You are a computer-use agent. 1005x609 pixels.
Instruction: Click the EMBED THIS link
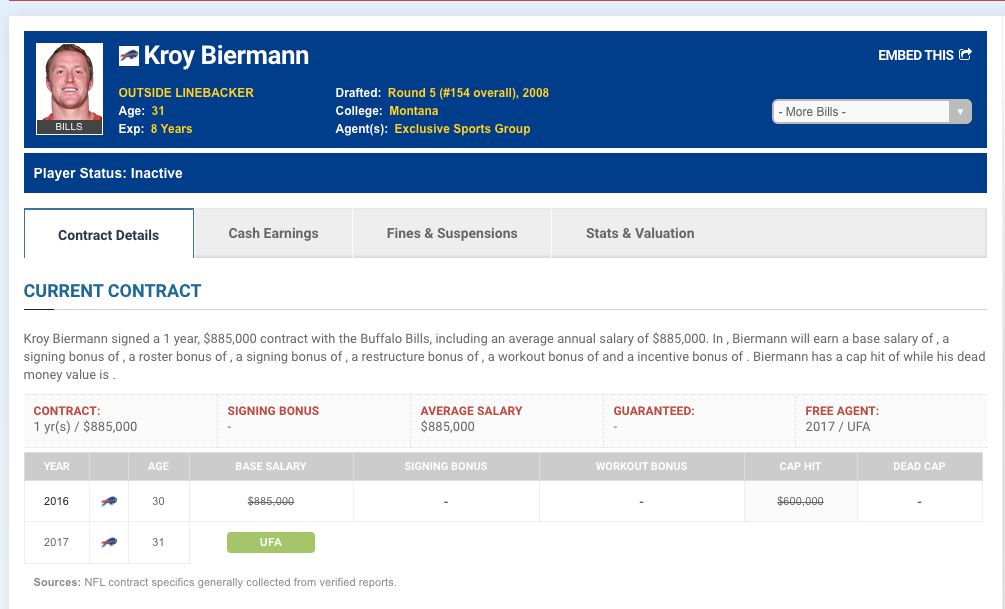(915, 55)
